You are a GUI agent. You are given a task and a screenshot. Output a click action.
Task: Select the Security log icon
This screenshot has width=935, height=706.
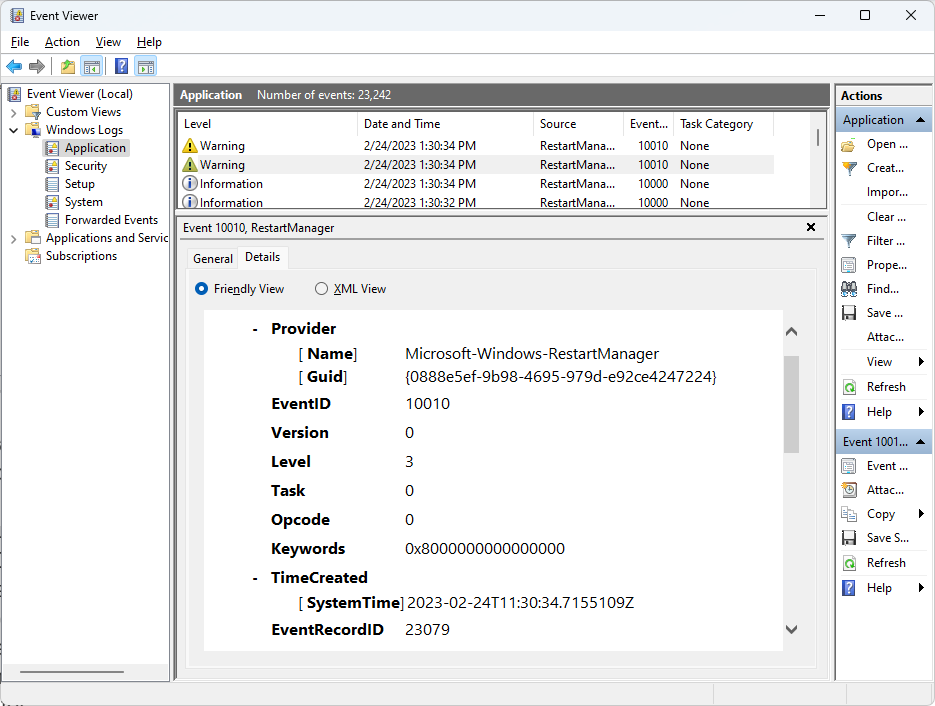click(x=52, y=166)
